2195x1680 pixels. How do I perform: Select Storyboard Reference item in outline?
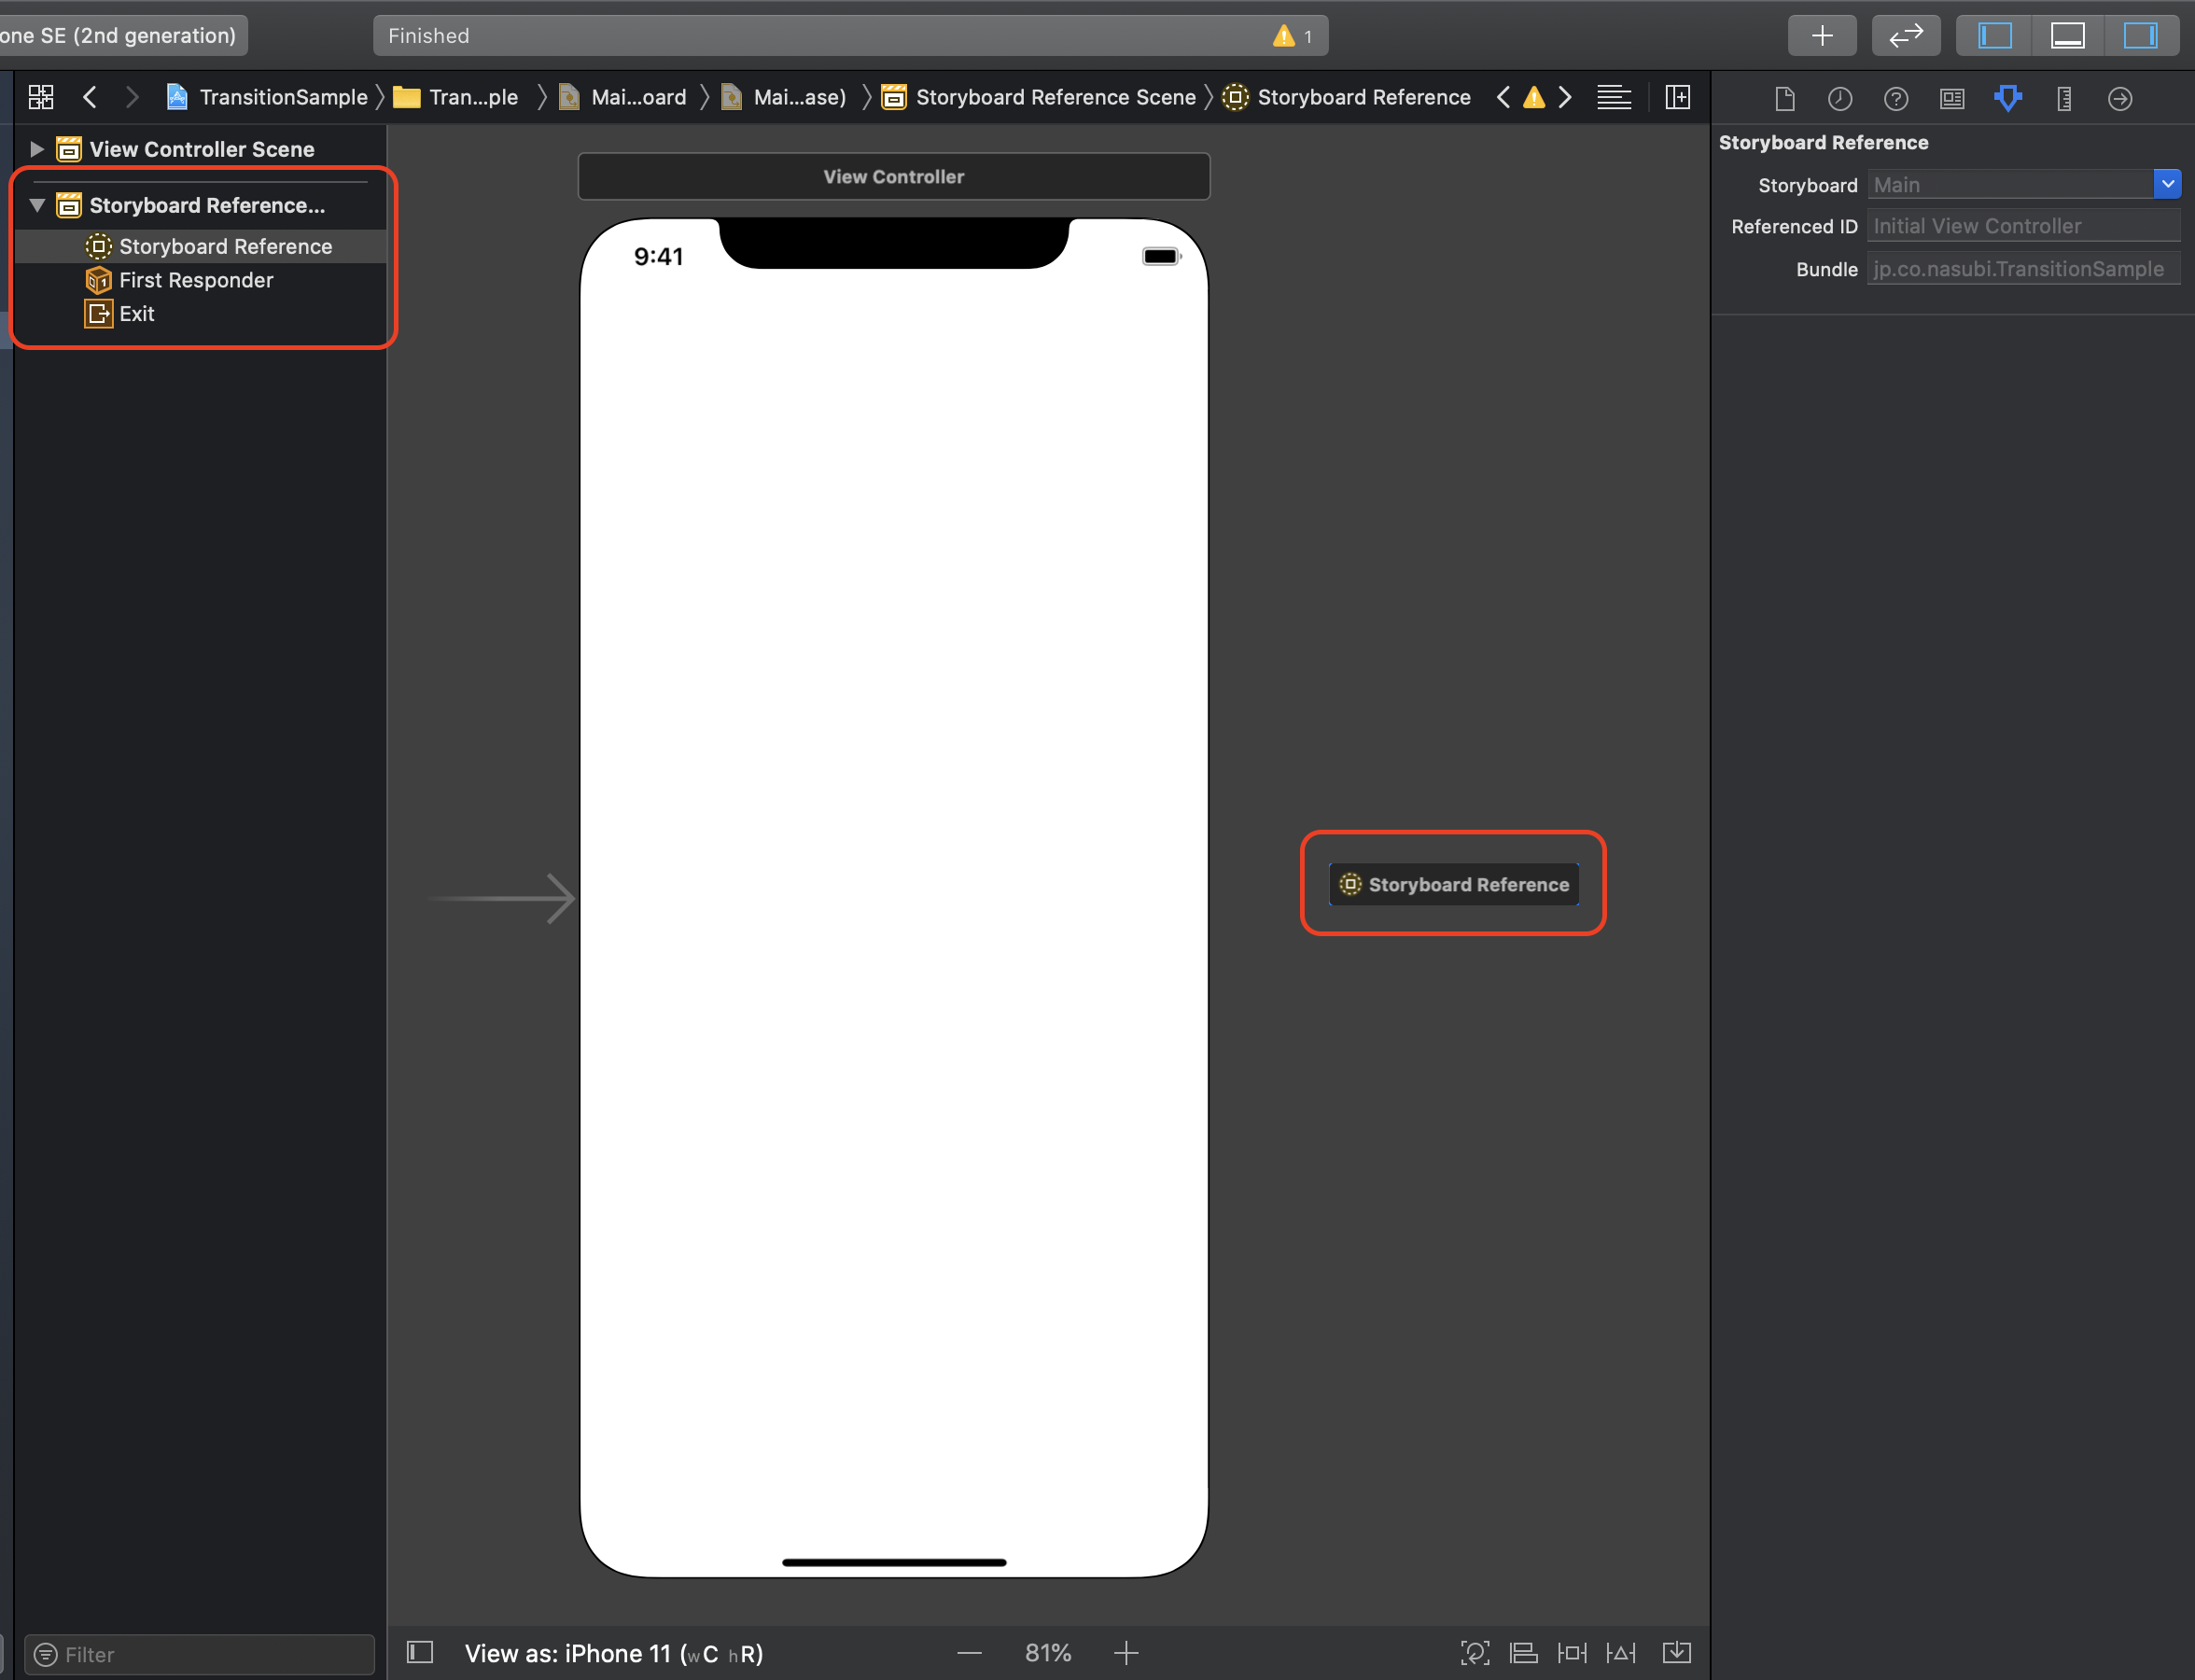[x=200, y=246]
